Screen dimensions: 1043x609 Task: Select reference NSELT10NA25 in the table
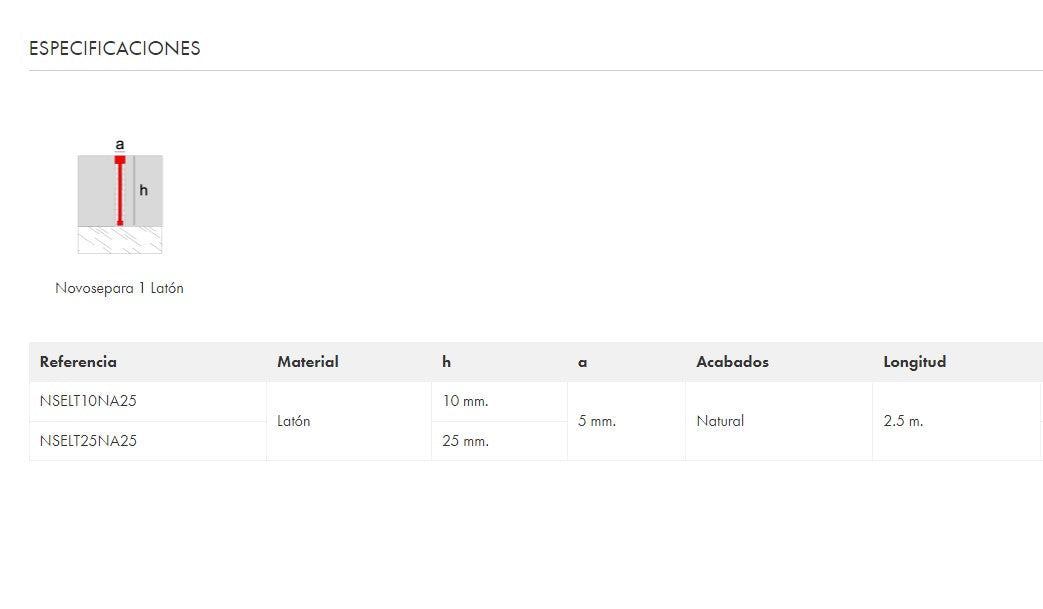tap(88, 401)
